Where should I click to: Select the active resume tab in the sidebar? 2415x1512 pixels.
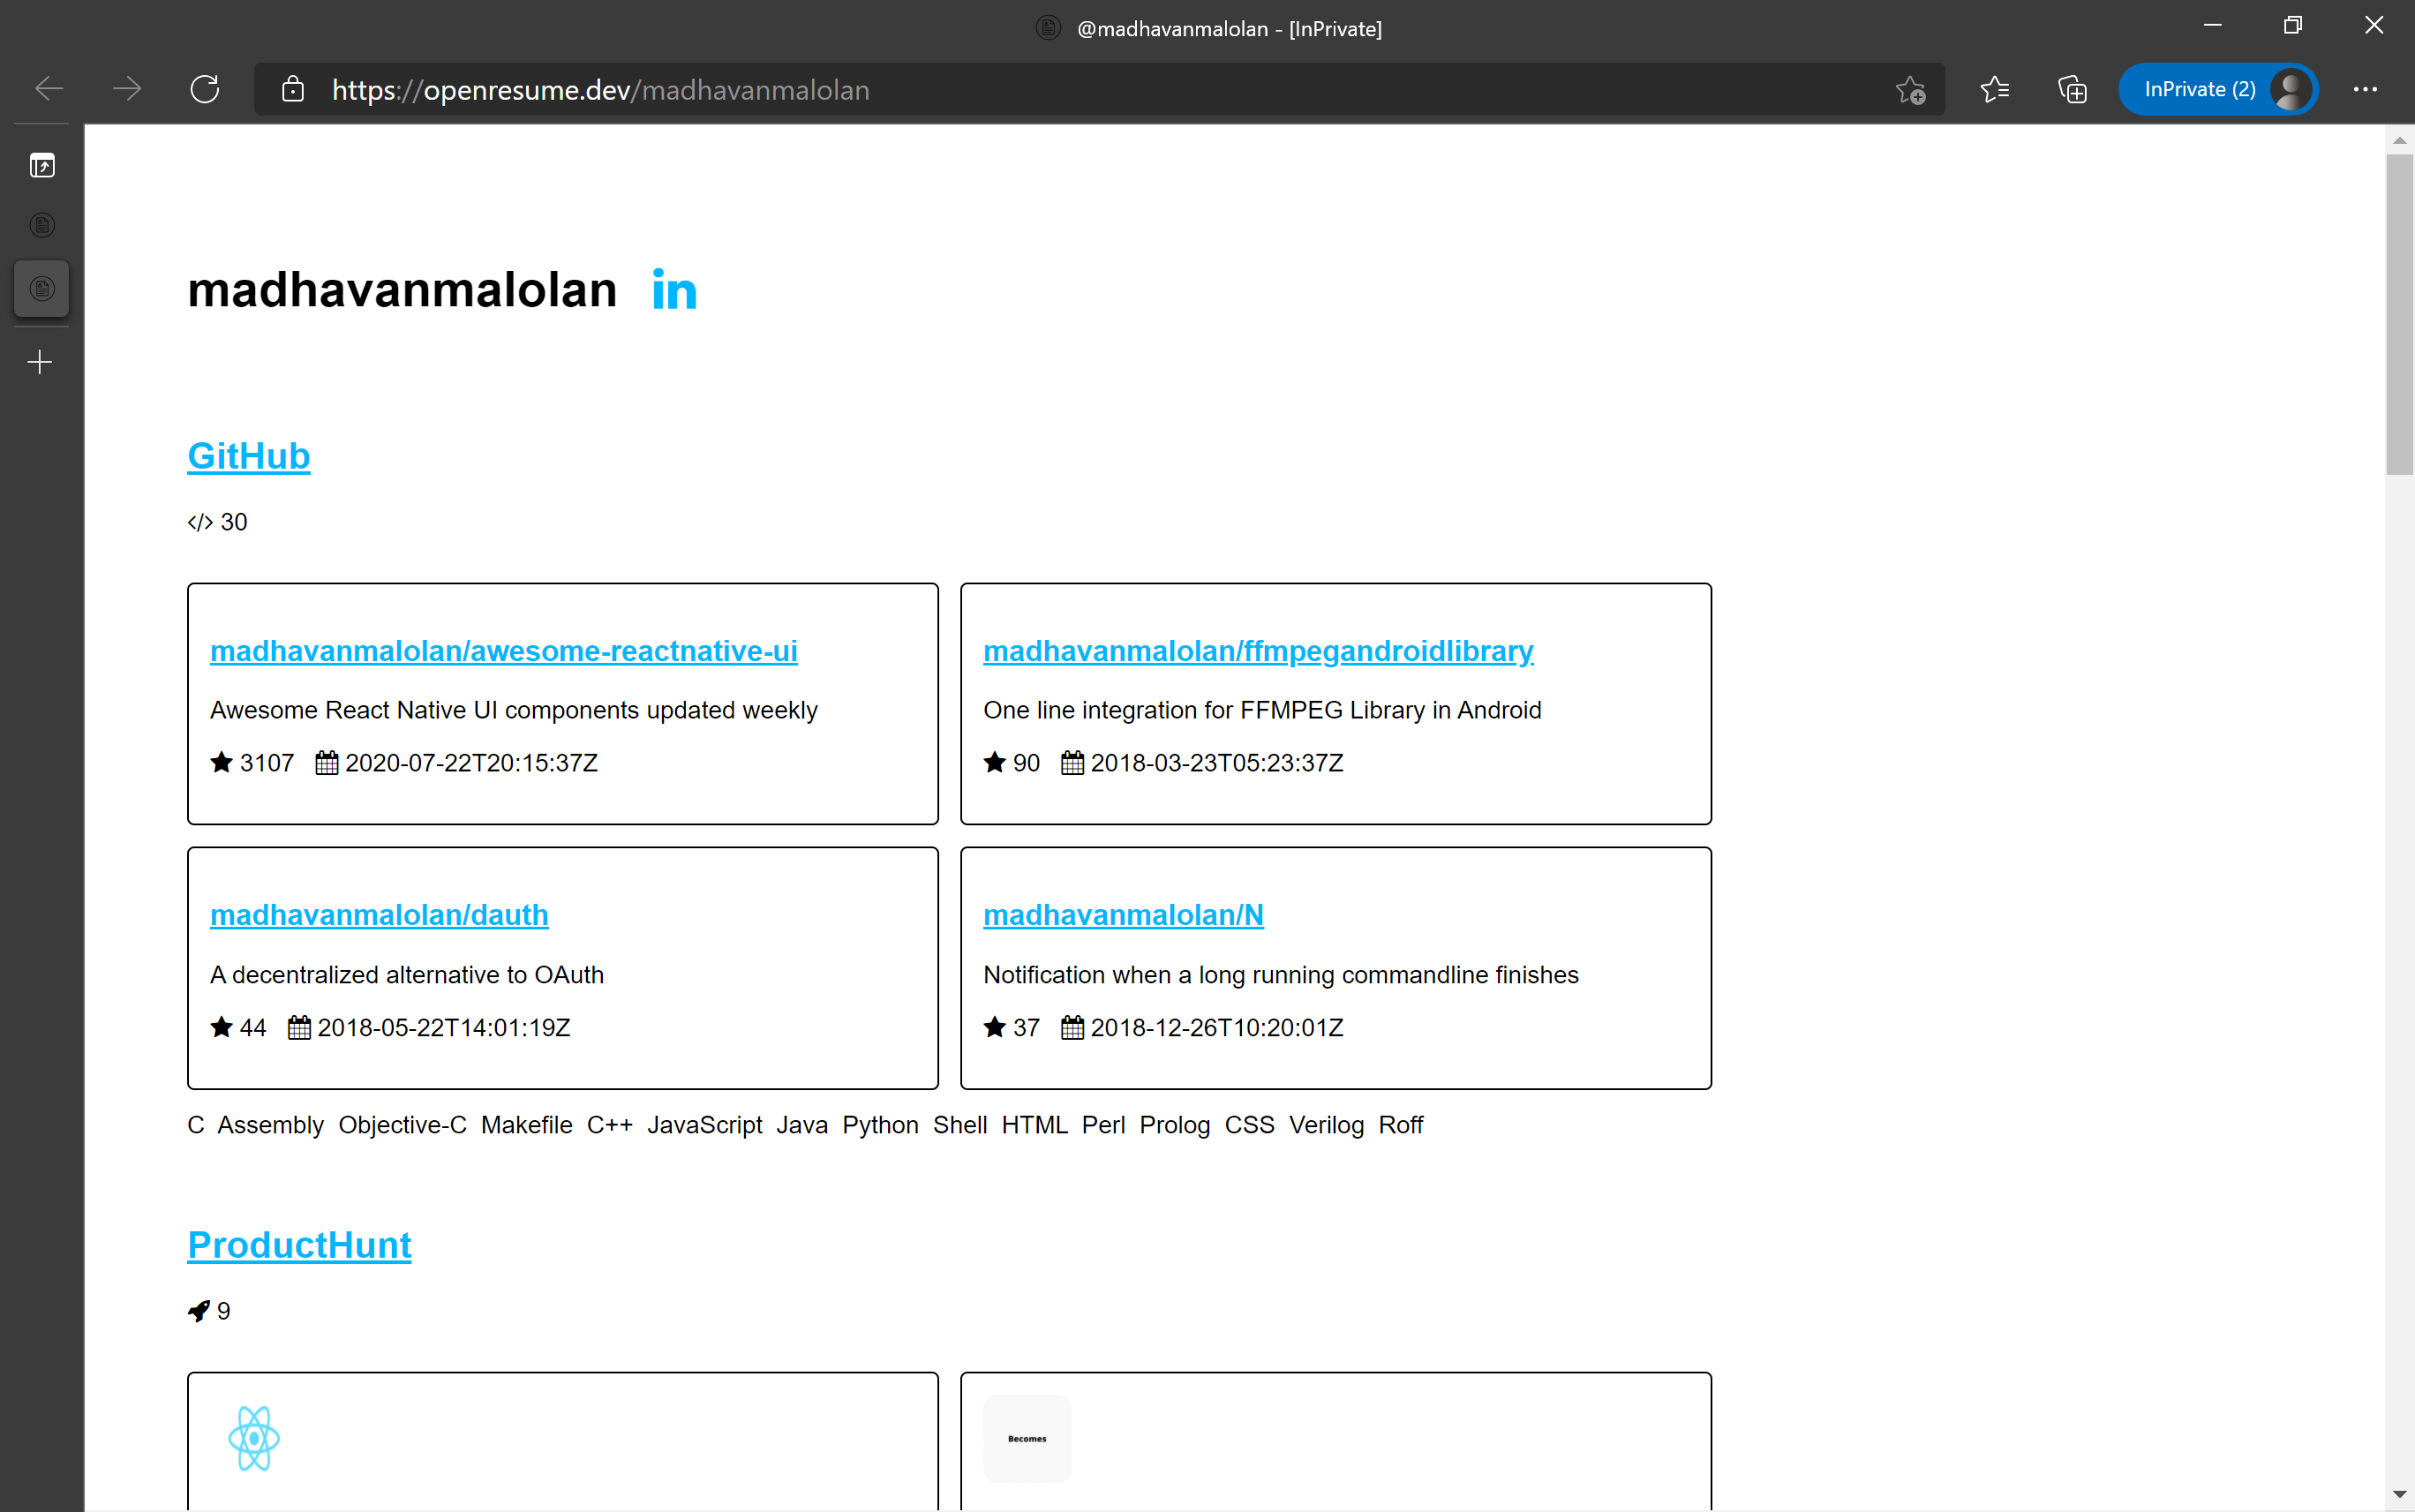point(41,288)
